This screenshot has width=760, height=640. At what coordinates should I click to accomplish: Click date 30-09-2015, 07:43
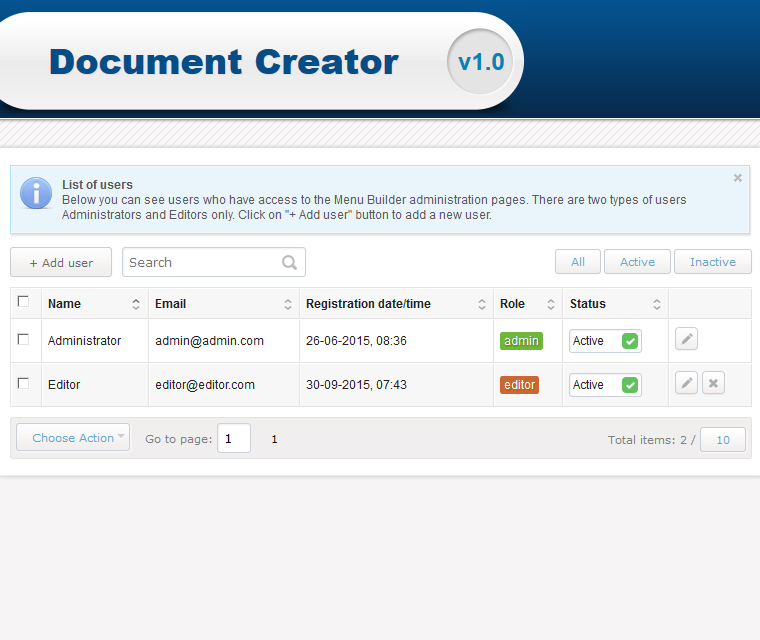point(356,385)
